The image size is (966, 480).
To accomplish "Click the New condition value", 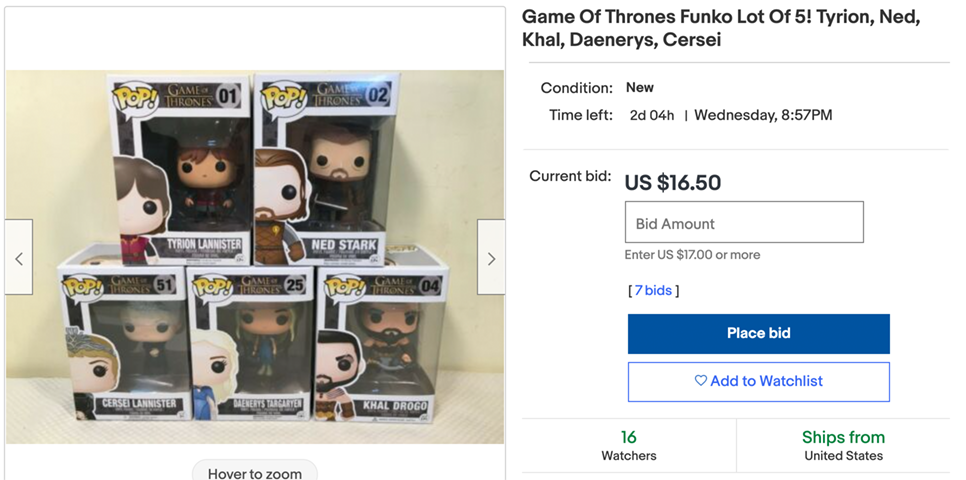I will pyautogui.click(x=640, y=88).
